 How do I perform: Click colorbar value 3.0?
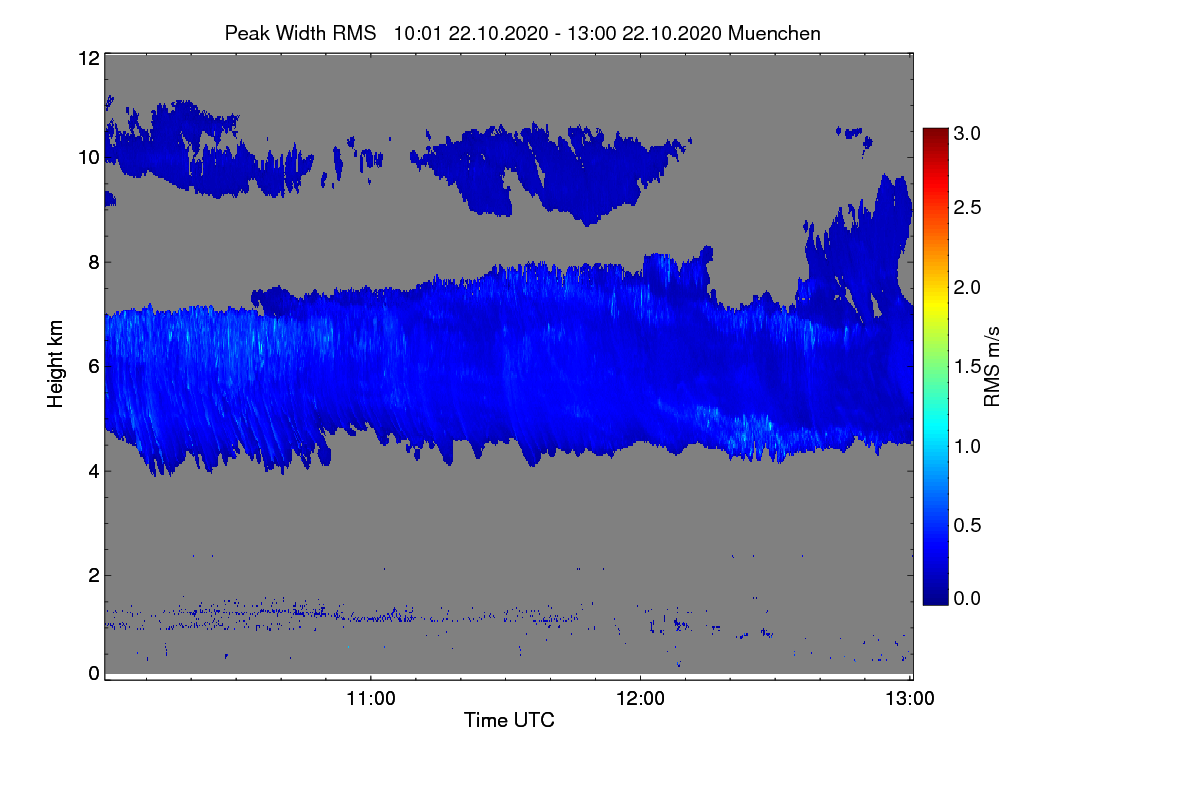pyautogui.click(x=966, y=132)
